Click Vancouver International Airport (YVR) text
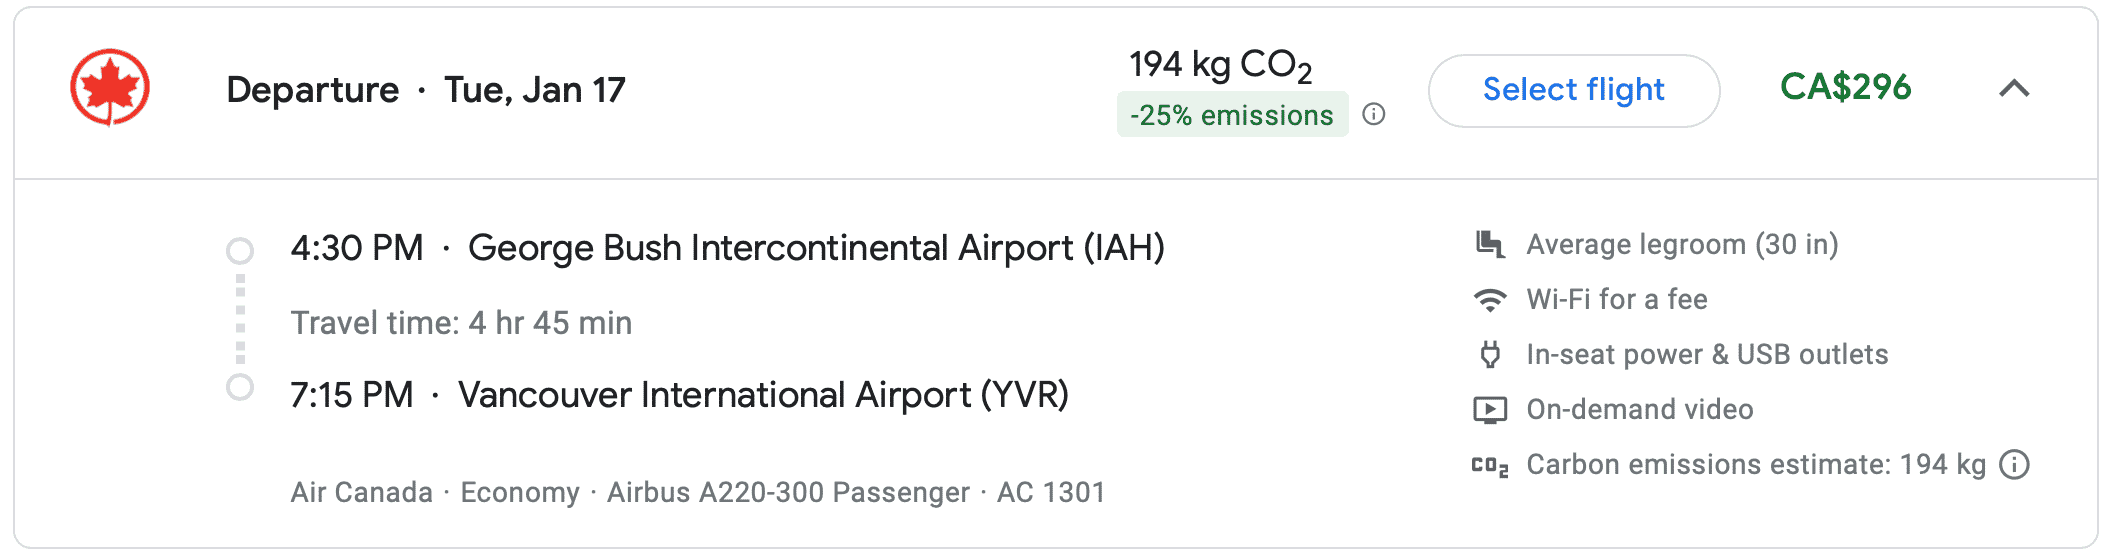 (x=763, y=395)
